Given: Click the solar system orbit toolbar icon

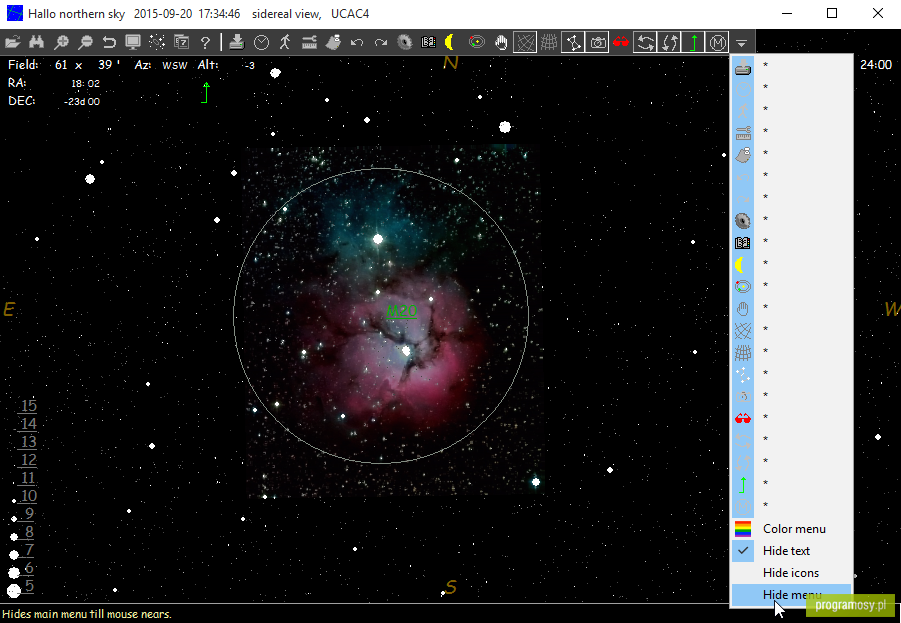Looking at the screenshot, I should [476, 42].
